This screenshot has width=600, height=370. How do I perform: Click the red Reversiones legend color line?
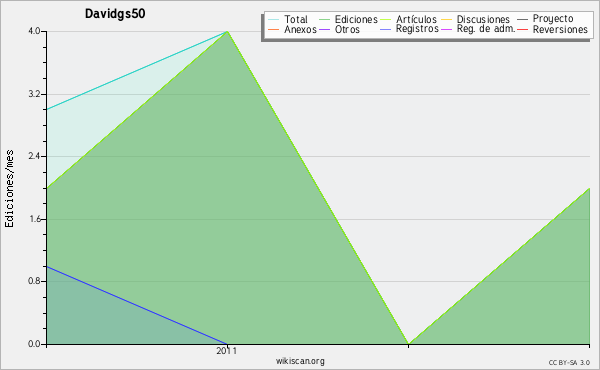[x=522, y=29]
